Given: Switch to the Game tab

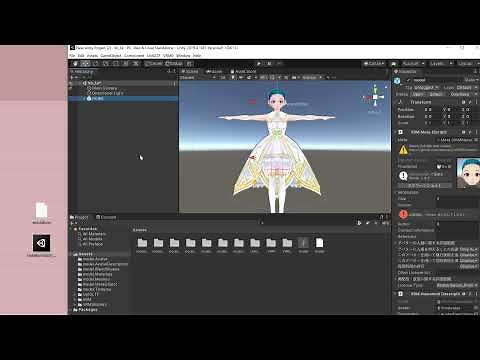Looking at the screenshot, I should (215, 71).
